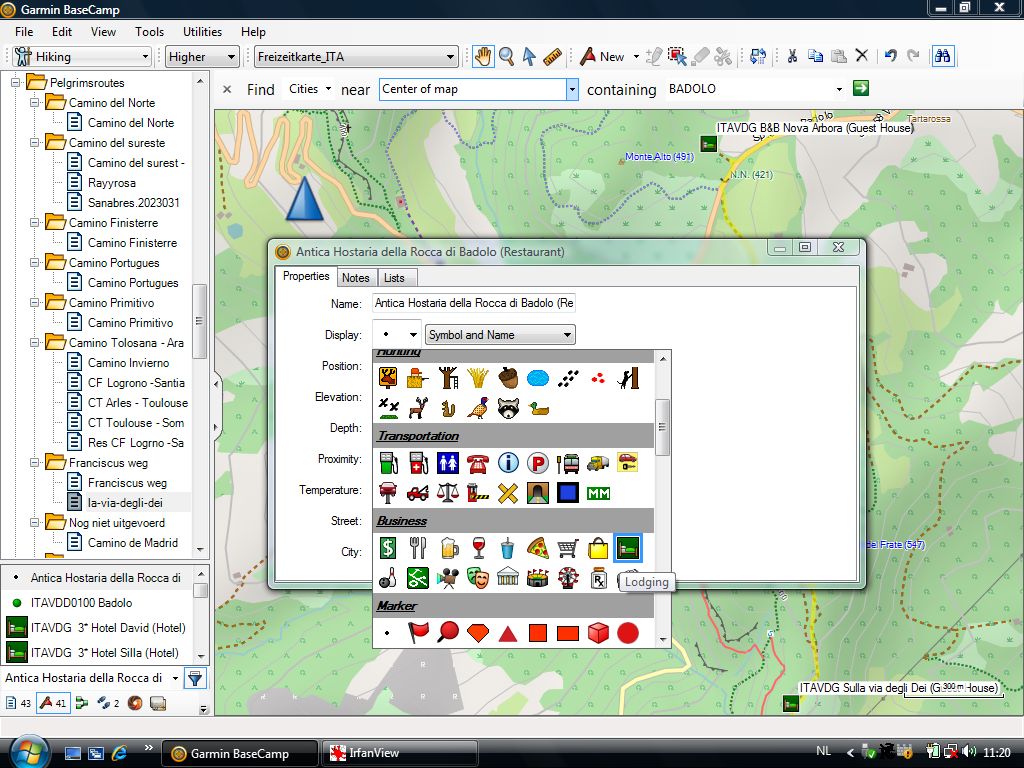The width and height of the screenshot is (1024, 768).
Task: Open the binoculars Find toolbar icon
Action: point(942,57)
